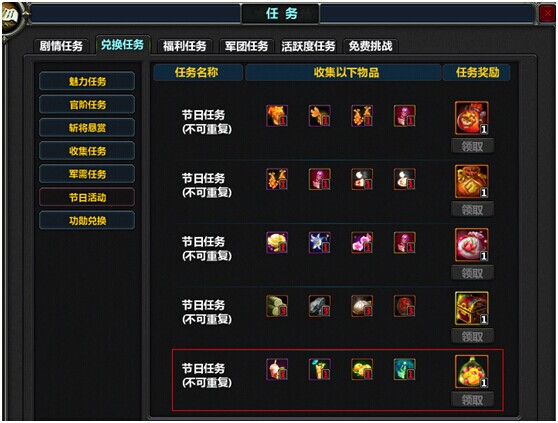Select the green fruit bag reward icon
This screenshot has width=558, height=423.
pos(472,371)
